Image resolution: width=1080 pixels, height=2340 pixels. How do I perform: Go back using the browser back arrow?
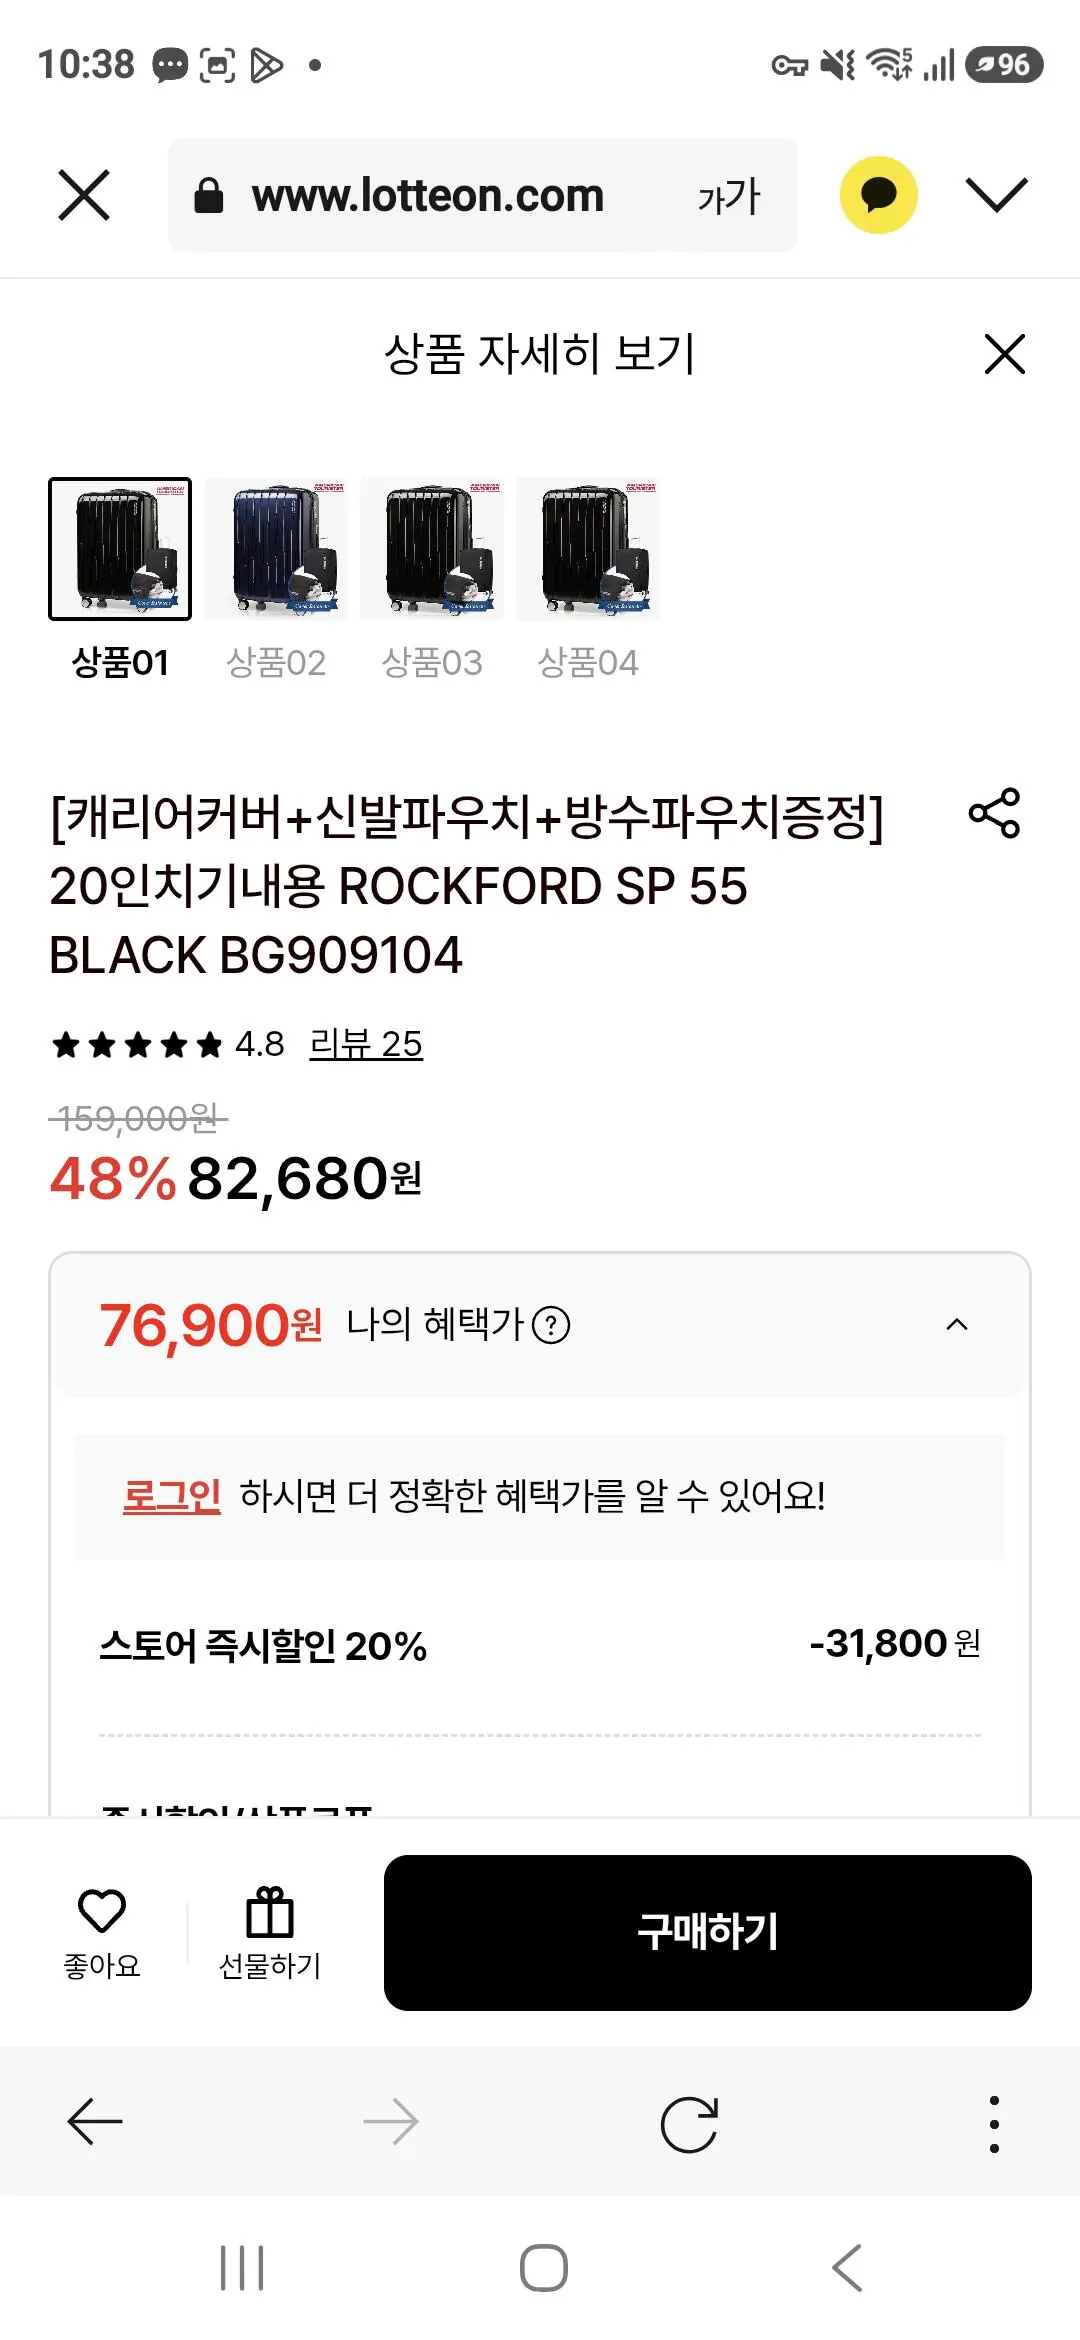click(88, 2120)
